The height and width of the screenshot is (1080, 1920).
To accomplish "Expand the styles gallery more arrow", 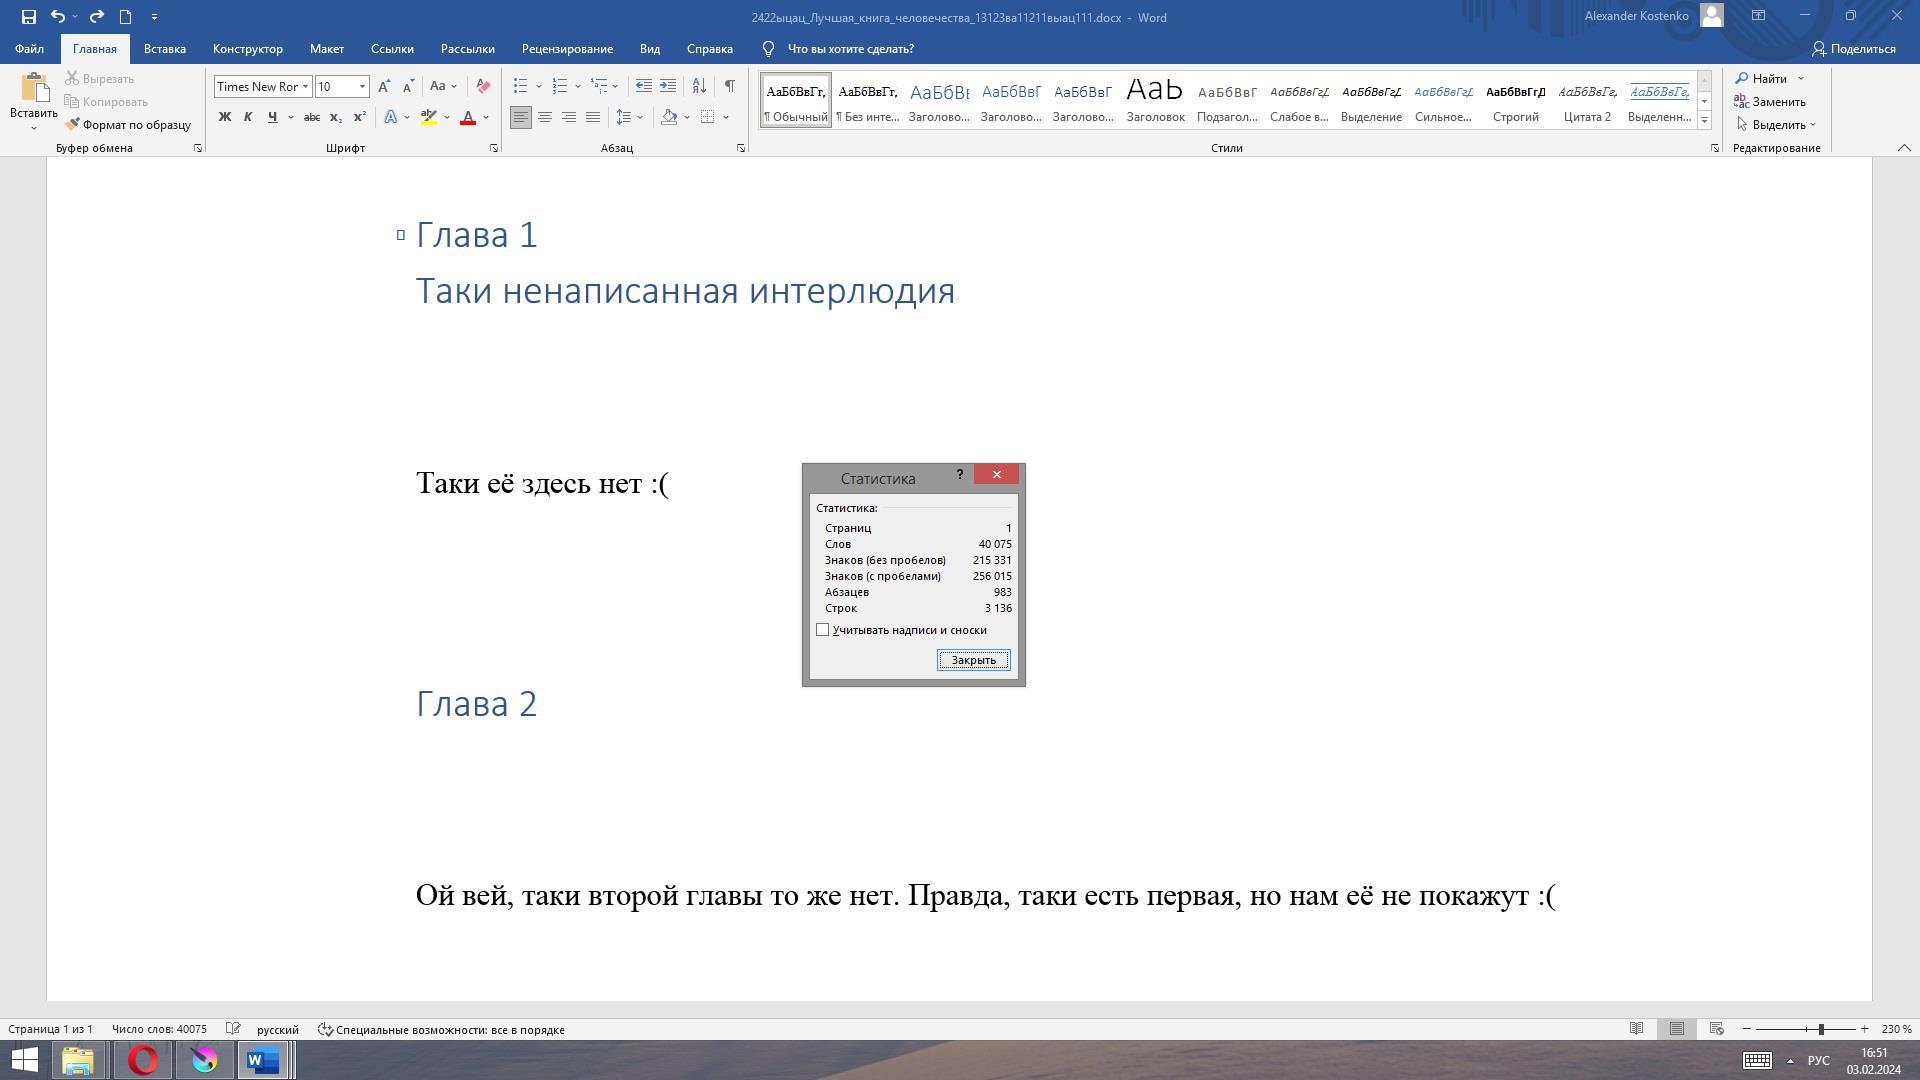I will [x=1705, y=121].
